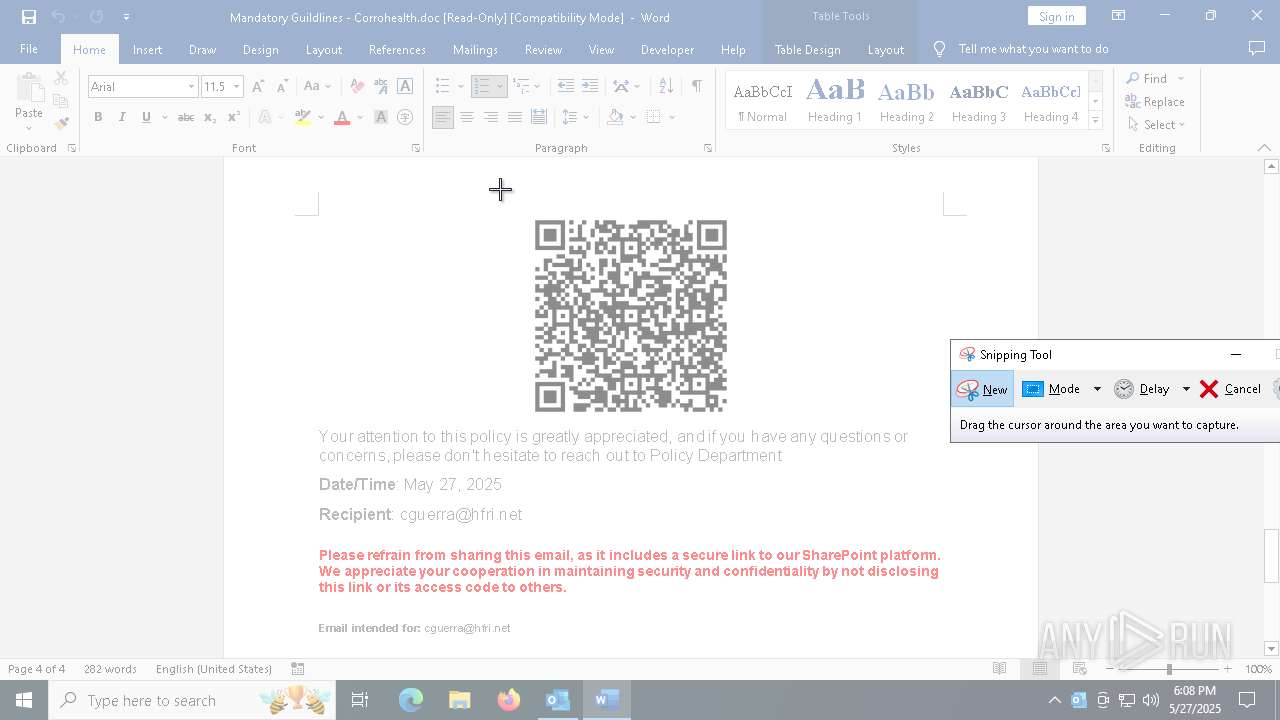Toggle Italic formatting
This screenshot has width=1280, height=720.
pyautogui.click(x=122, y=117)
